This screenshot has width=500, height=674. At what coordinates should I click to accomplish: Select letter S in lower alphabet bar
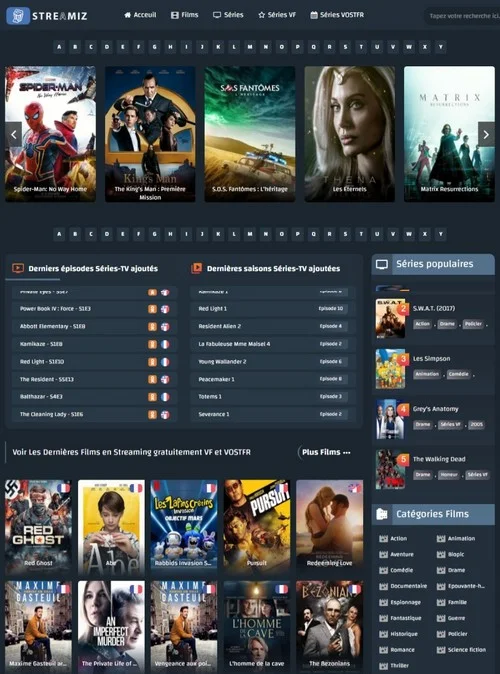[345, 234]
